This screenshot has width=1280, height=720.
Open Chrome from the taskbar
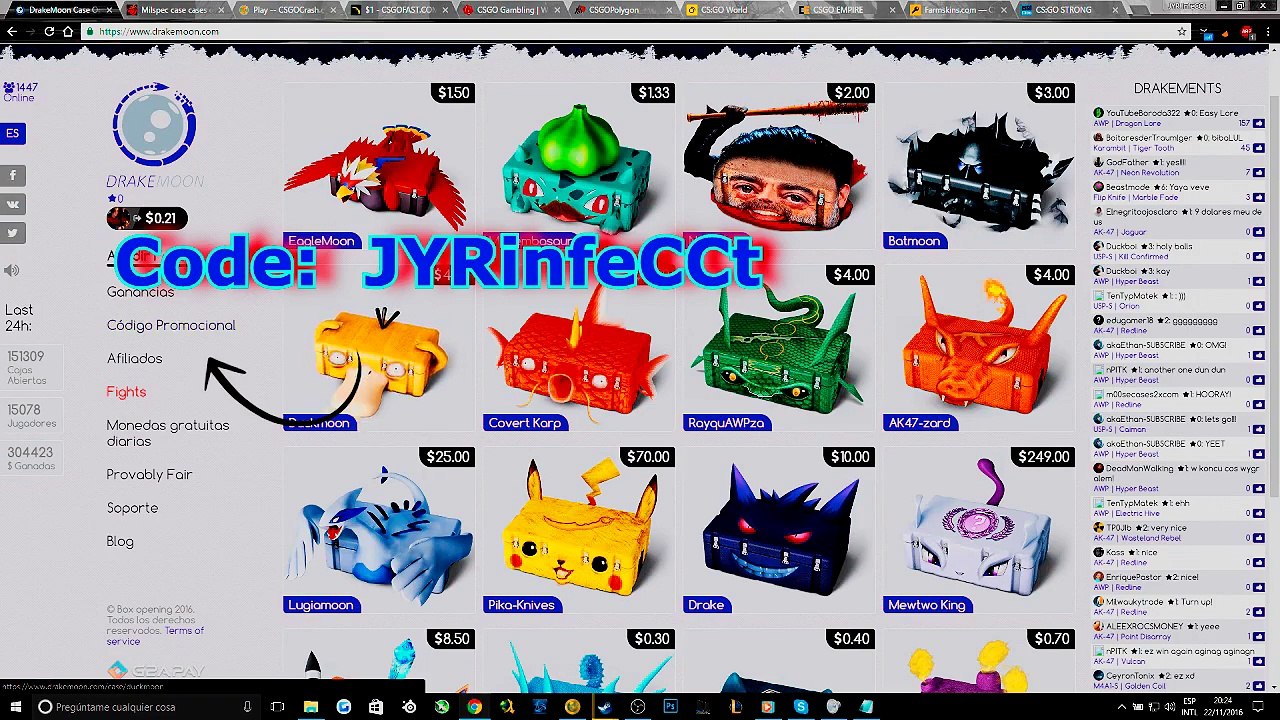coord(474,707)
